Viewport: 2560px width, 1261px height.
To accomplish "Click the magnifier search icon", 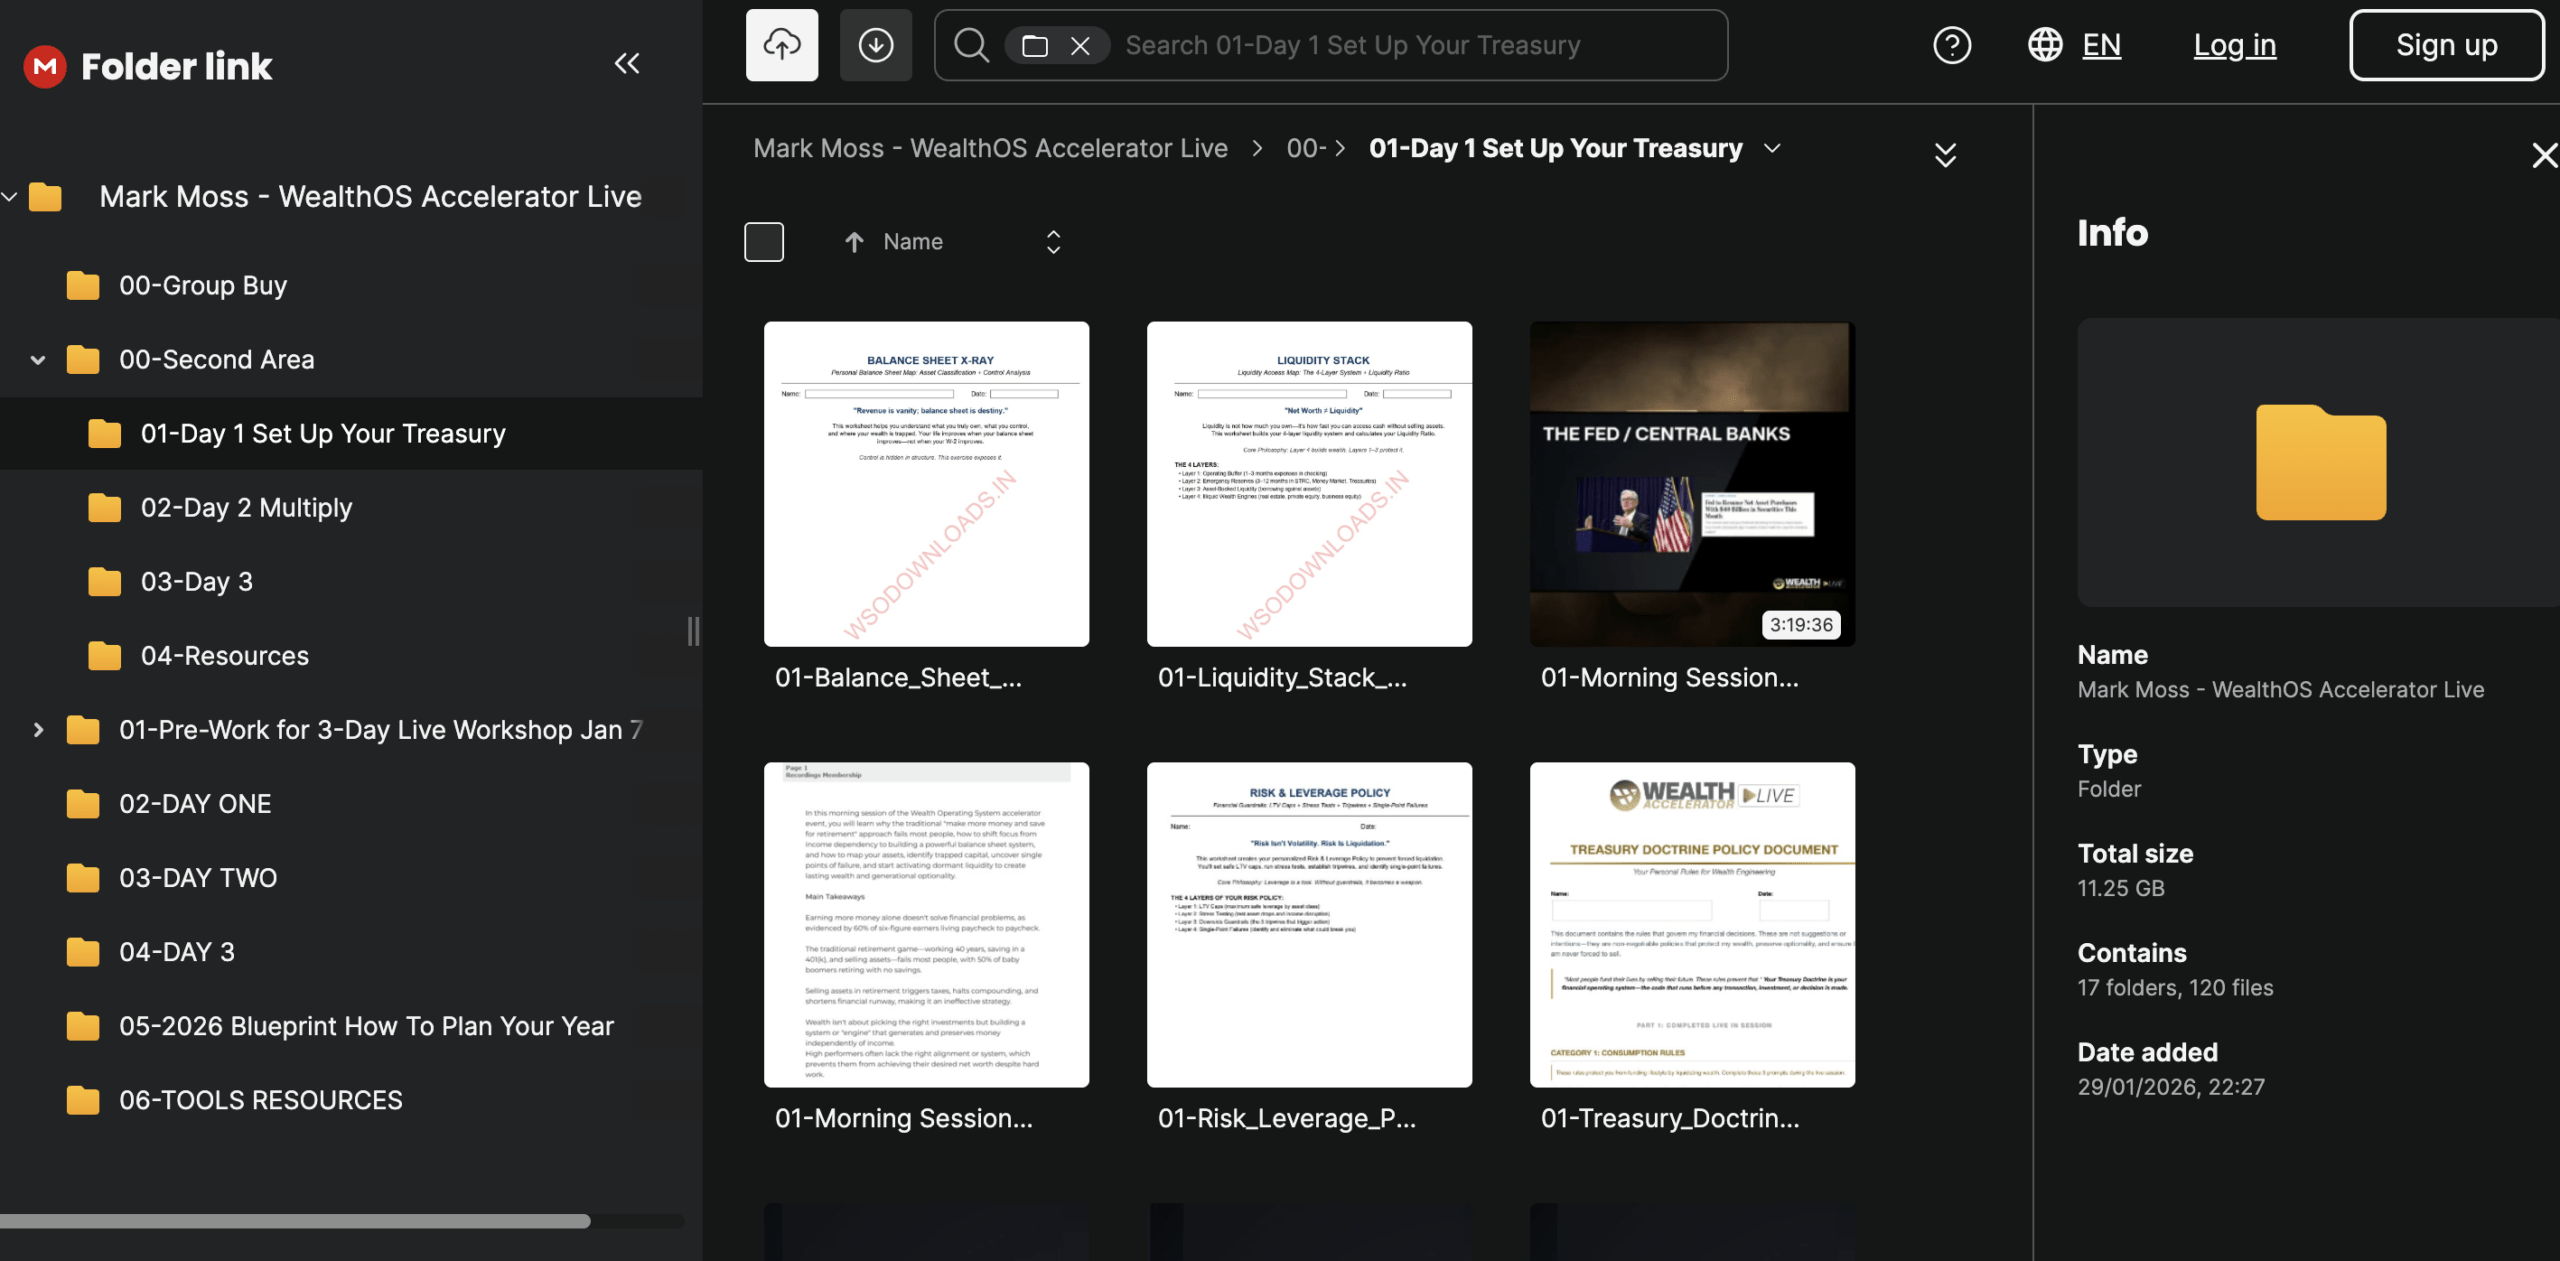I will pyautogui.click(x=970, y=45).
